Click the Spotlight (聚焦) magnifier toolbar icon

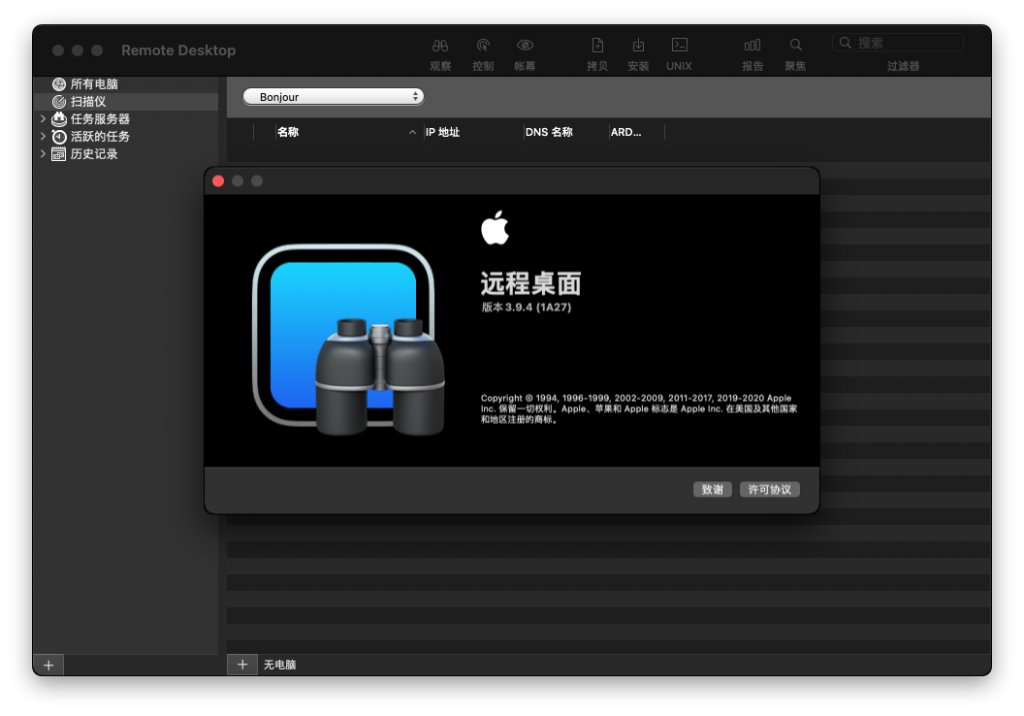(x=795, y=45)
